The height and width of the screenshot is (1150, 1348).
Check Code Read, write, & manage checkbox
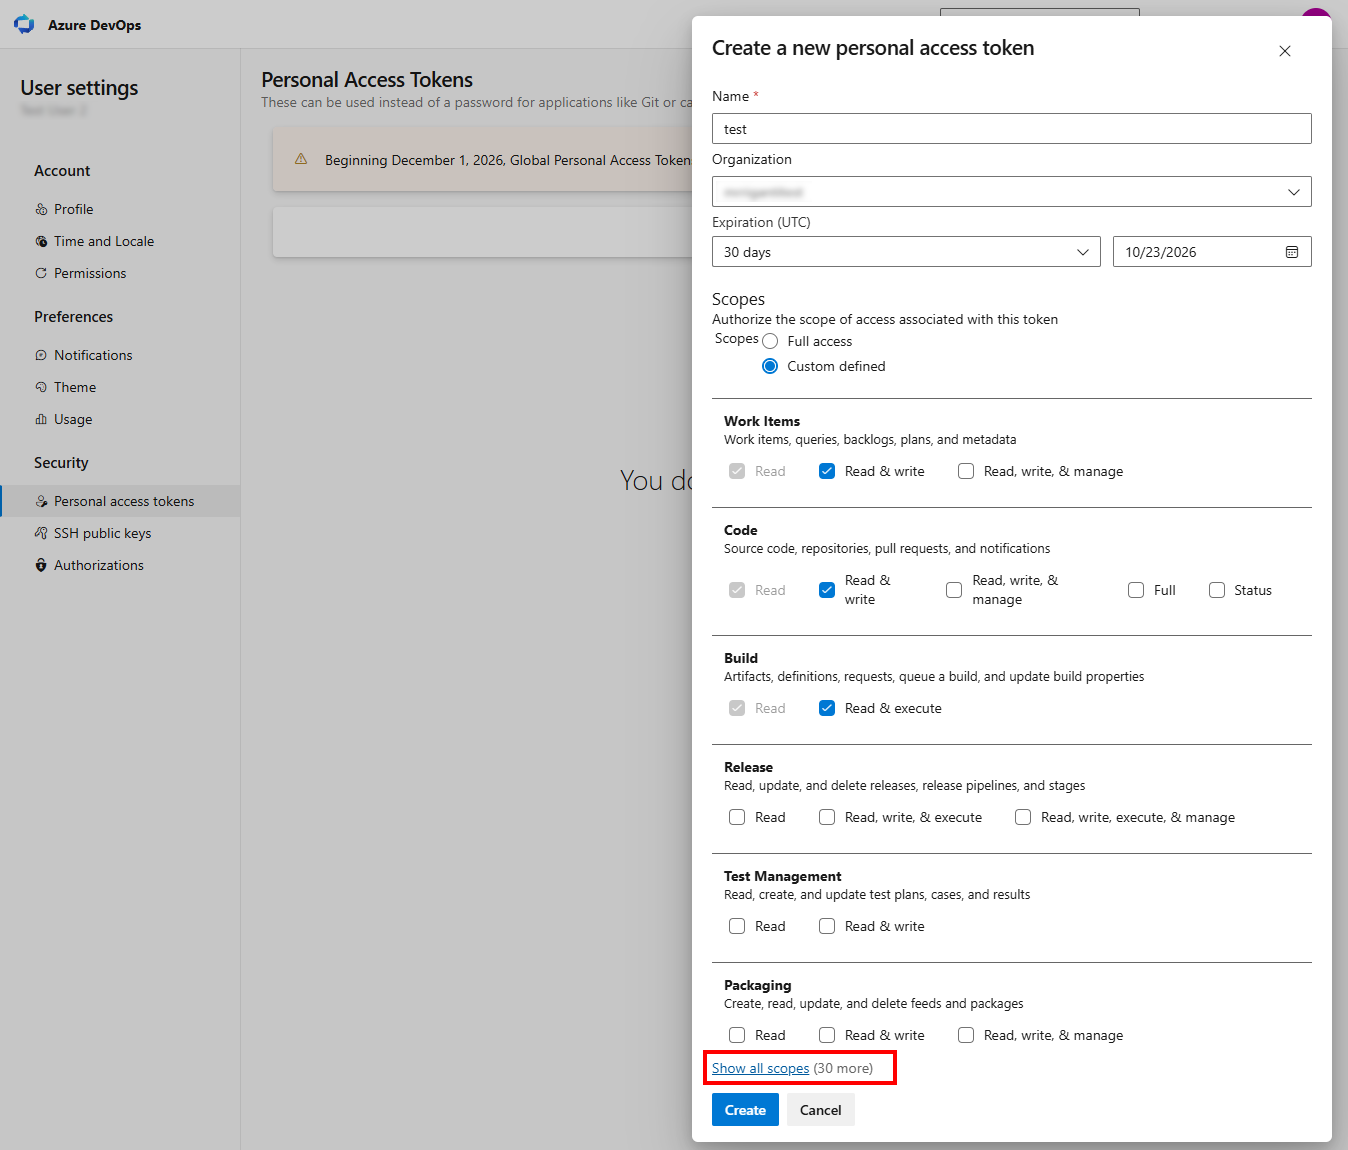tap(954, 590)
